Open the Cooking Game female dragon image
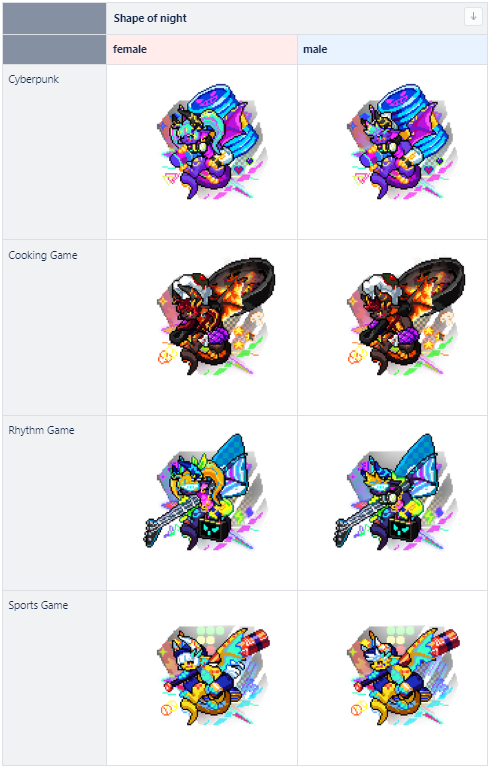This screenshot has width=490, height=768. coord(216,317)
